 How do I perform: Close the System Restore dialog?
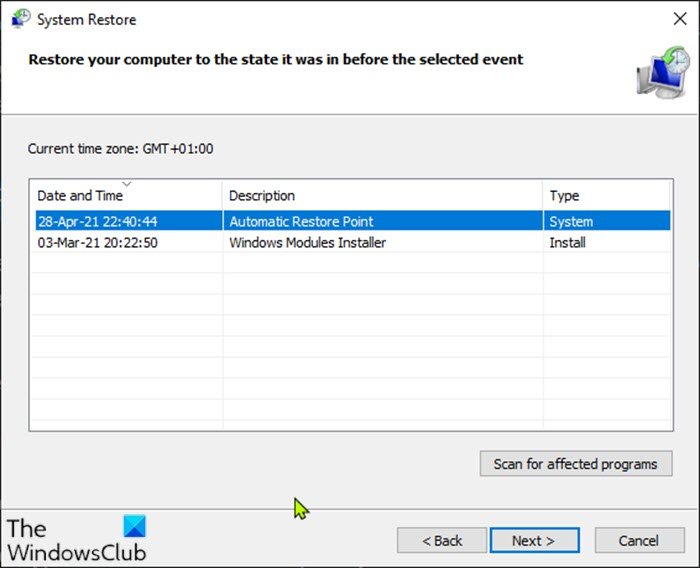pyautogui.click(x=680, y=19)
